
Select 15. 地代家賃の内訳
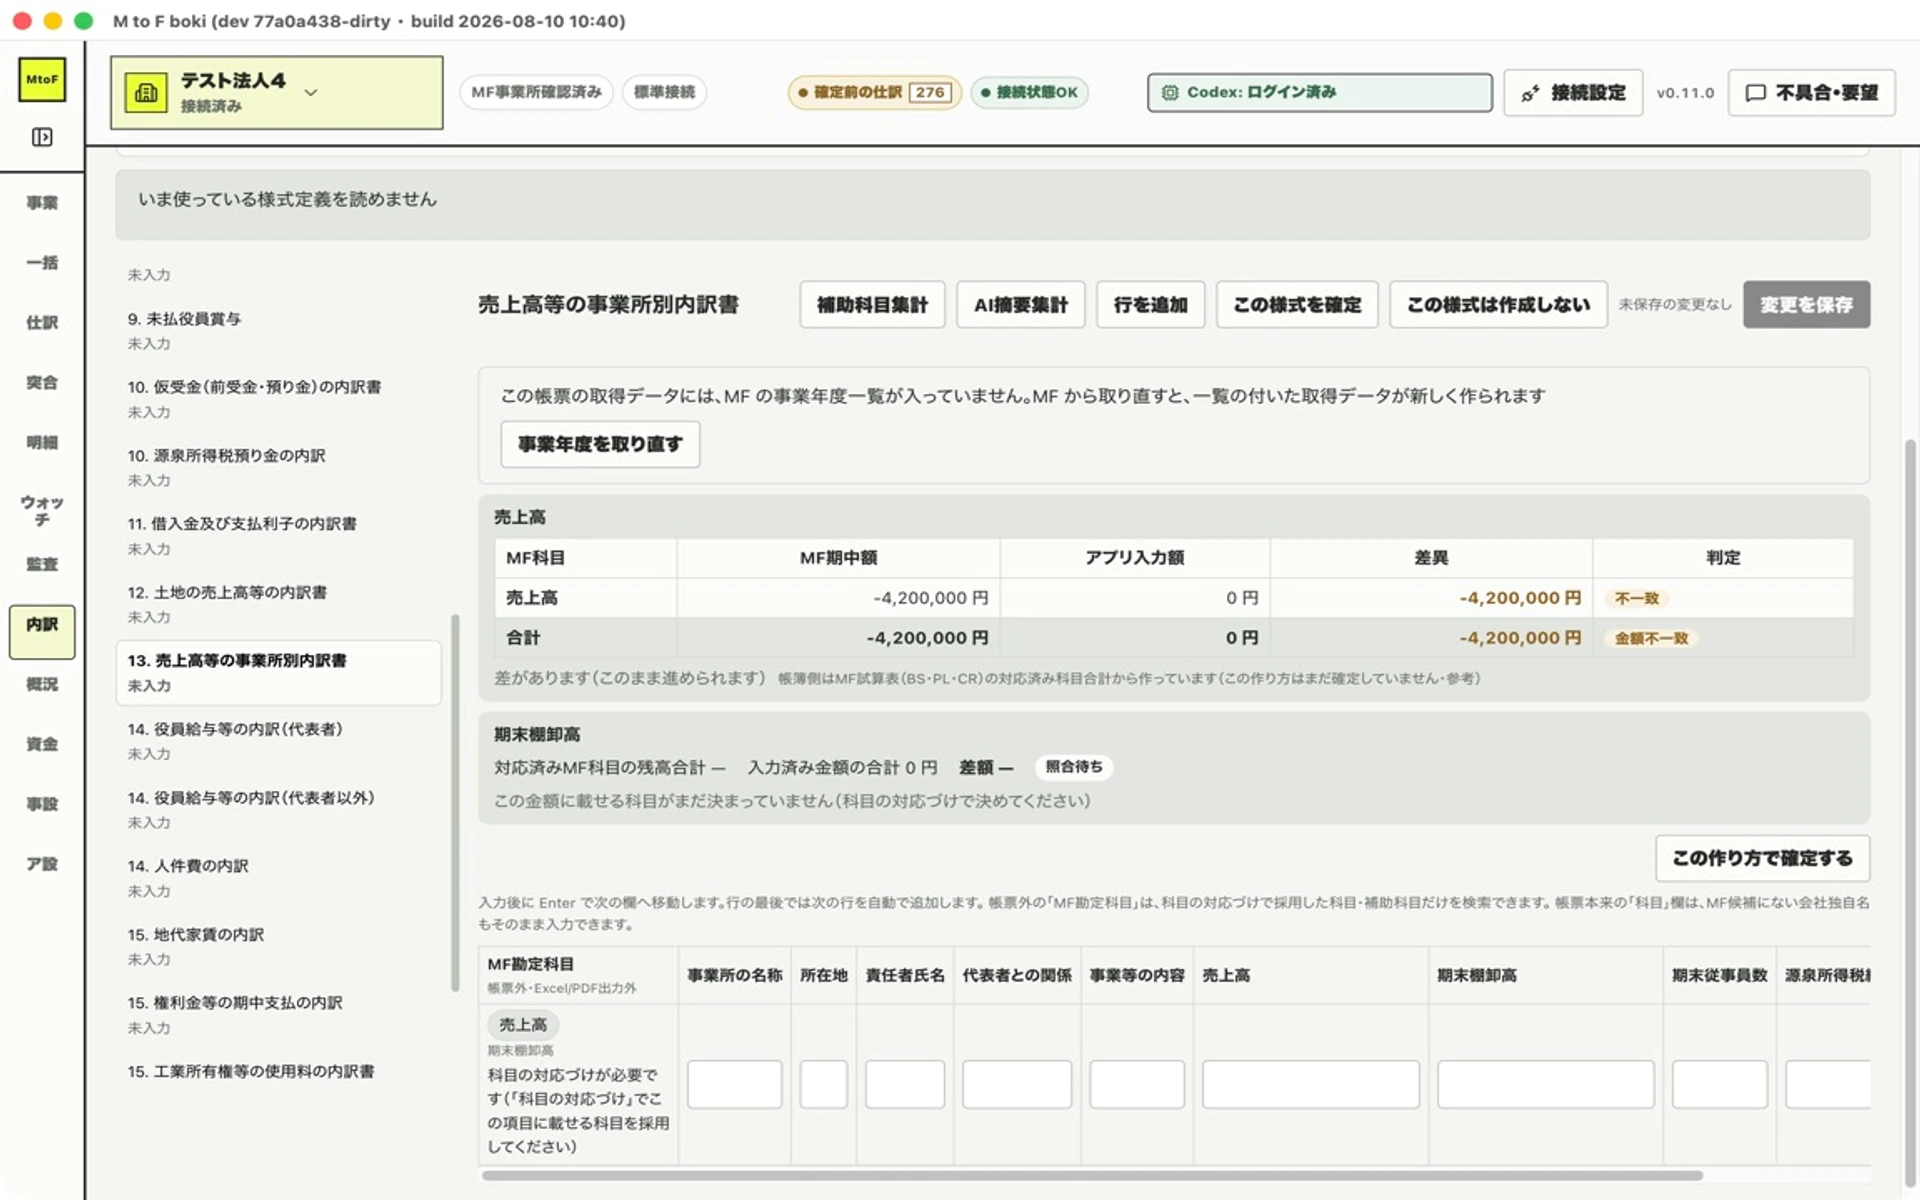(x=278, y=947)
